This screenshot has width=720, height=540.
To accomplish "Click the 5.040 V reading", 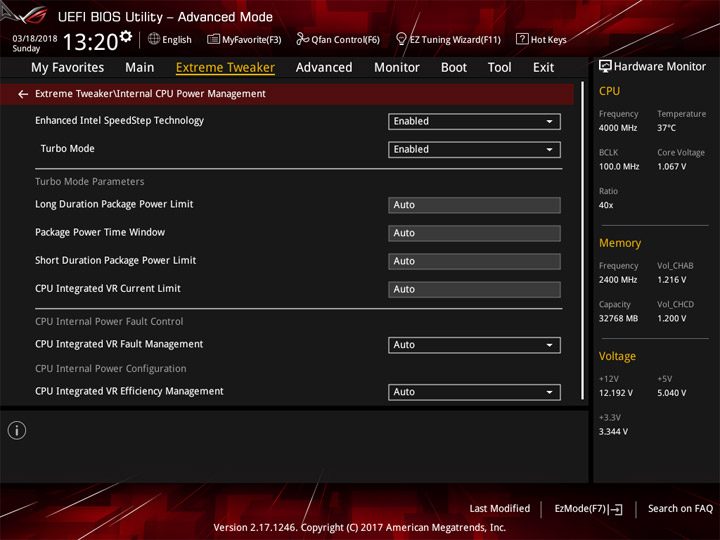I will (672, 393).
